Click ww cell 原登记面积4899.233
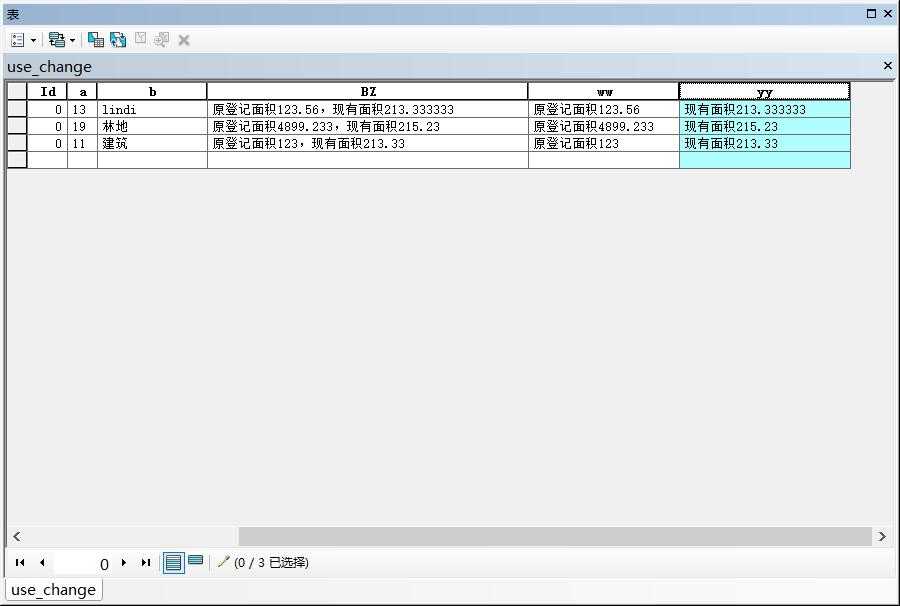The height and width of the screenshot is (606, 900). pos(604,126)
